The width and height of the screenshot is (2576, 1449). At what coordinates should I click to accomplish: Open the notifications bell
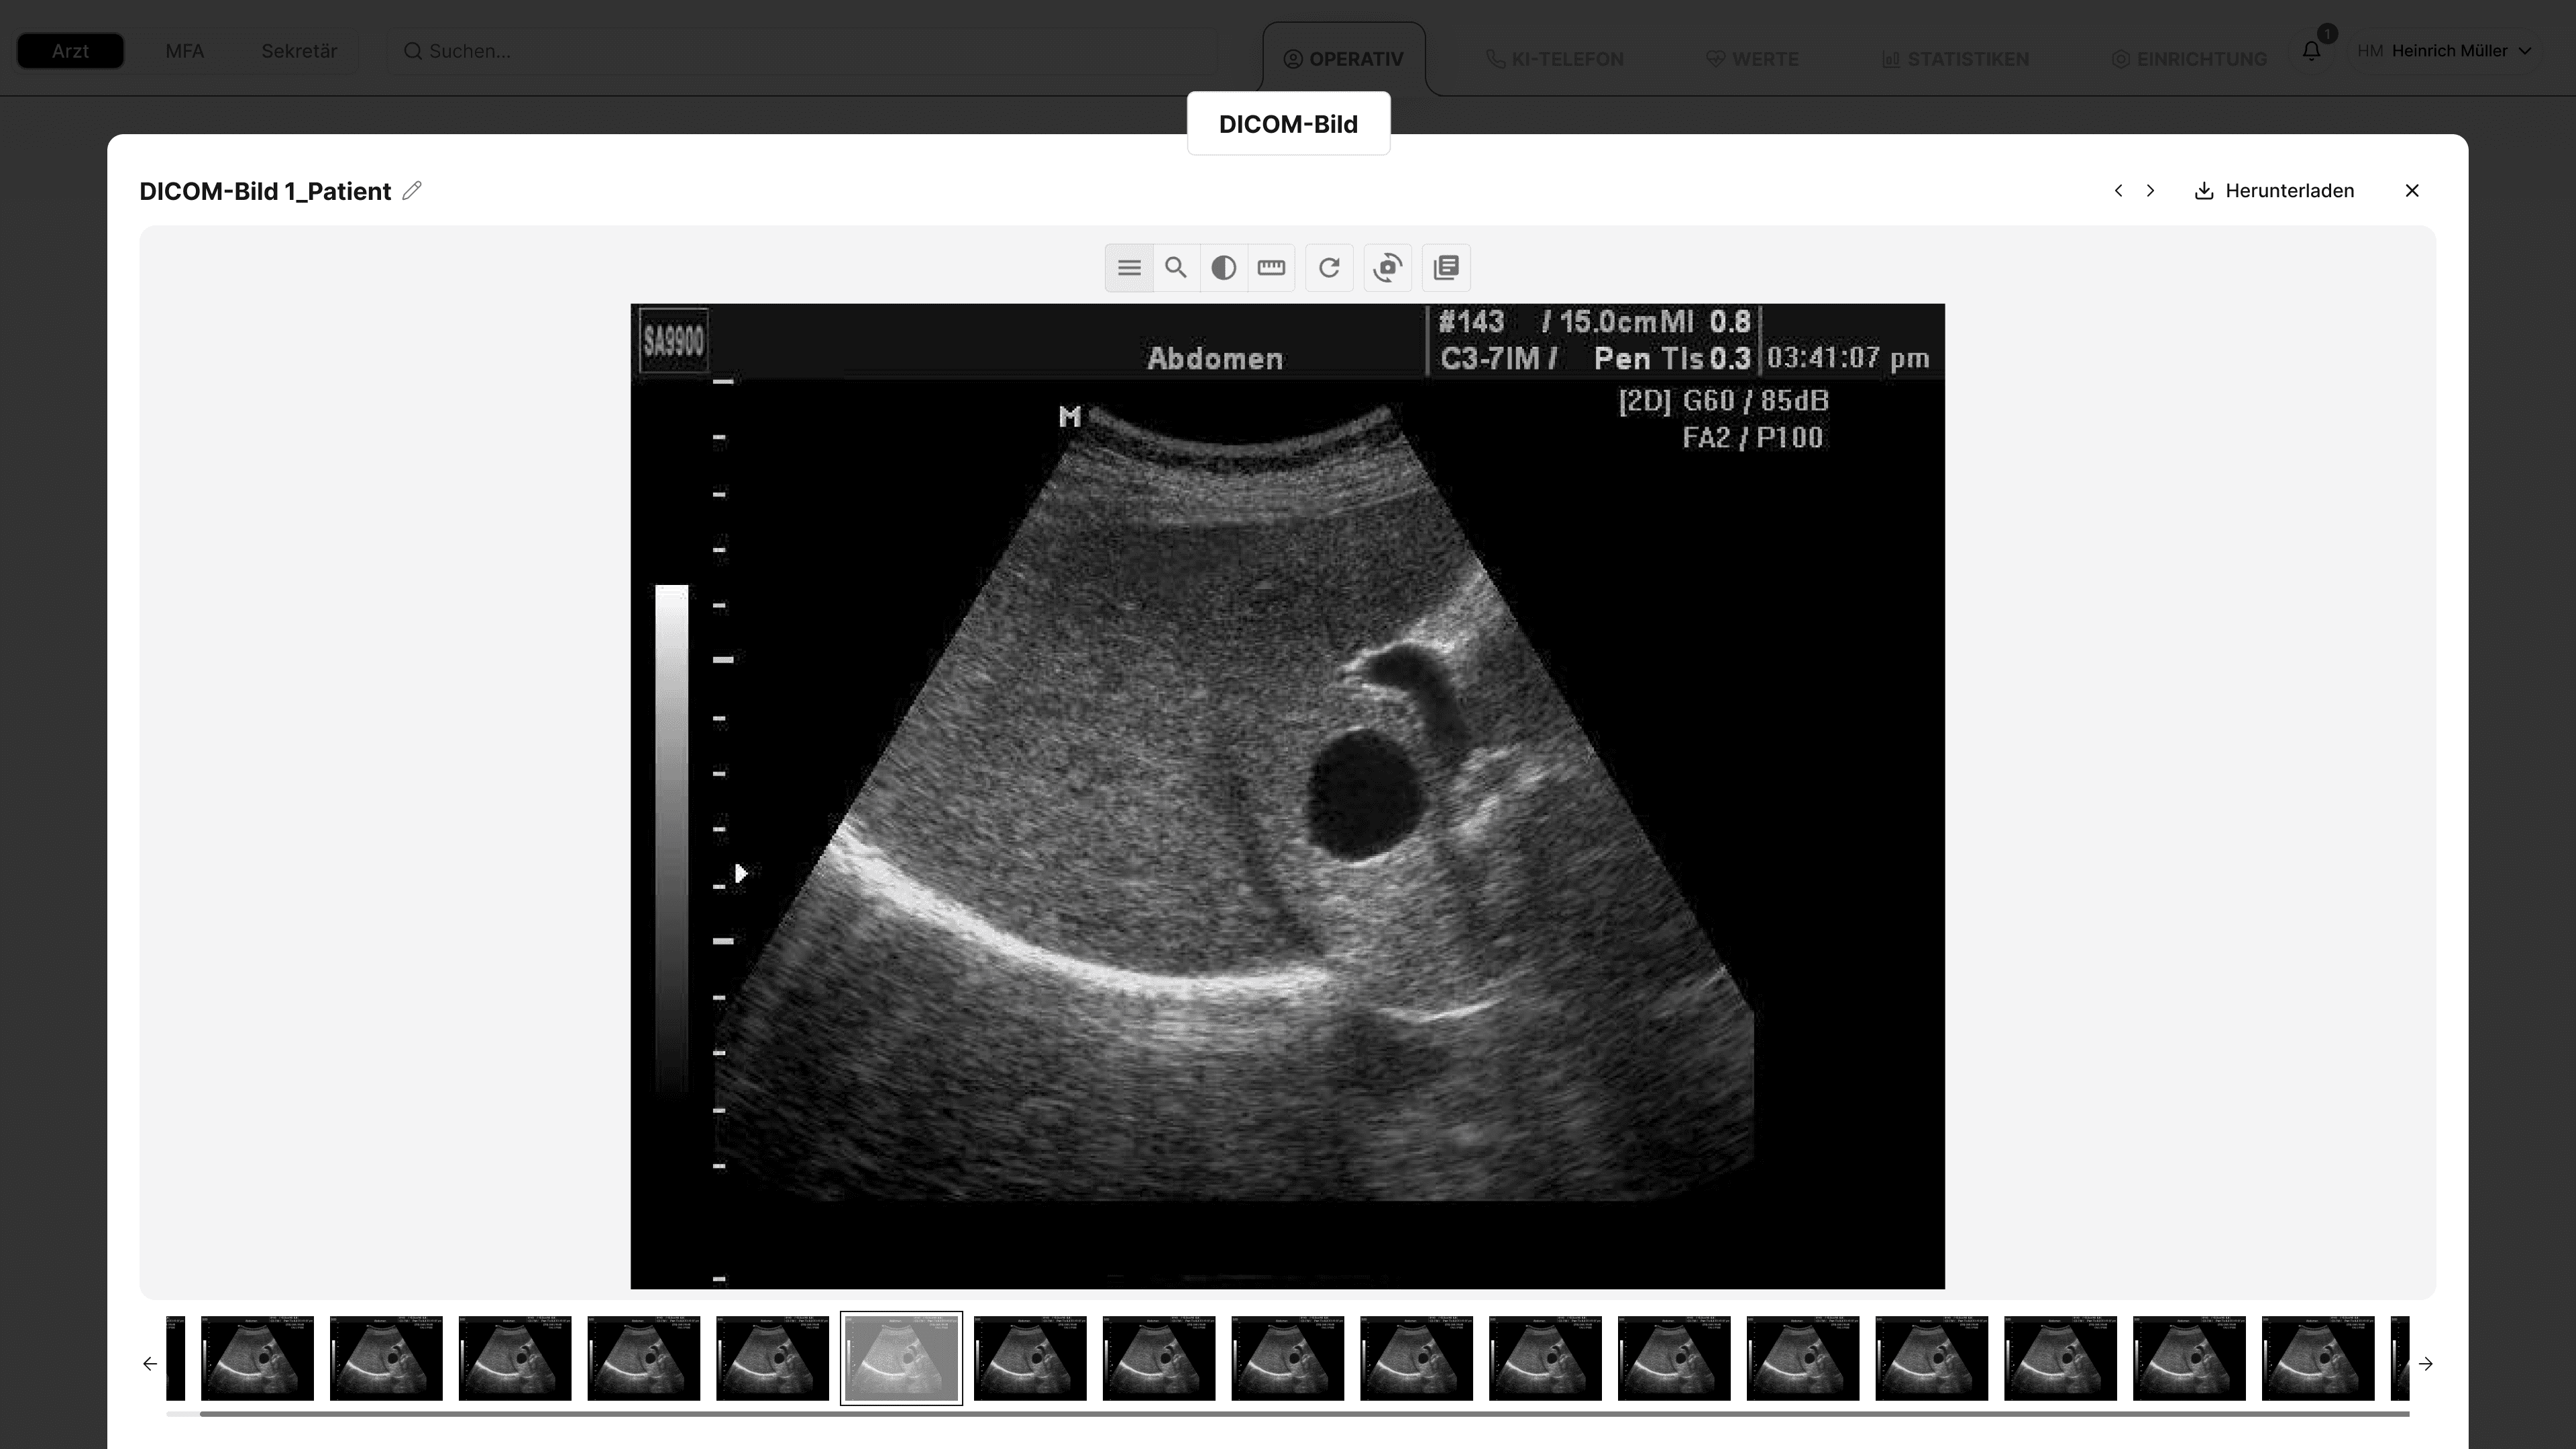2311,51
